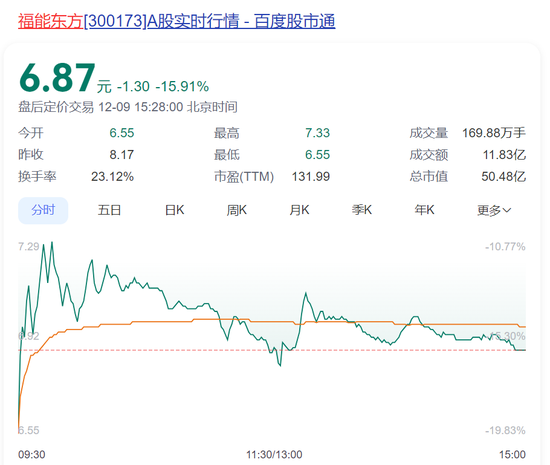Open the 月K chart tab
Image resolution: width=550 pixels, height=465 pixels.
click(299, 210)
